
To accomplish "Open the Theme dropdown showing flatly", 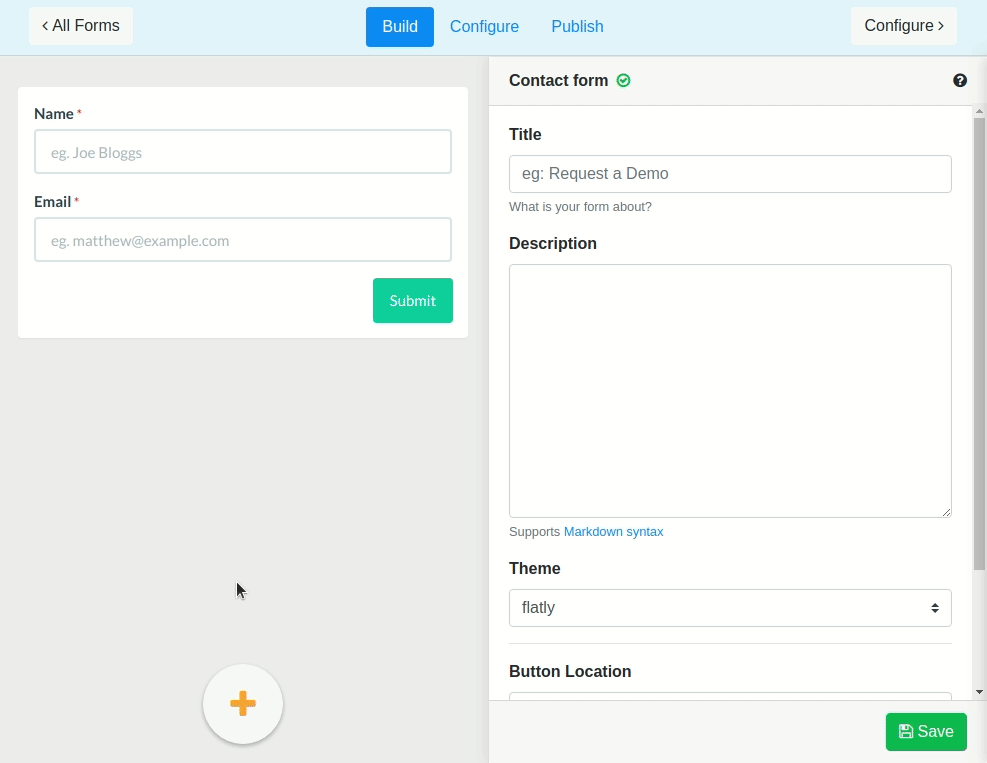I will point(730,607).
